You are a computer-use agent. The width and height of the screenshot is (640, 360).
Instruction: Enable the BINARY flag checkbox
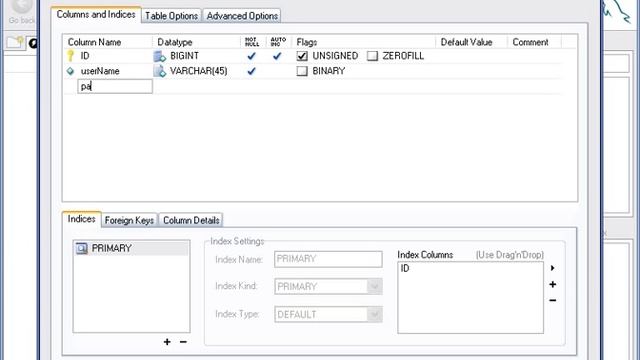(302, 71)
